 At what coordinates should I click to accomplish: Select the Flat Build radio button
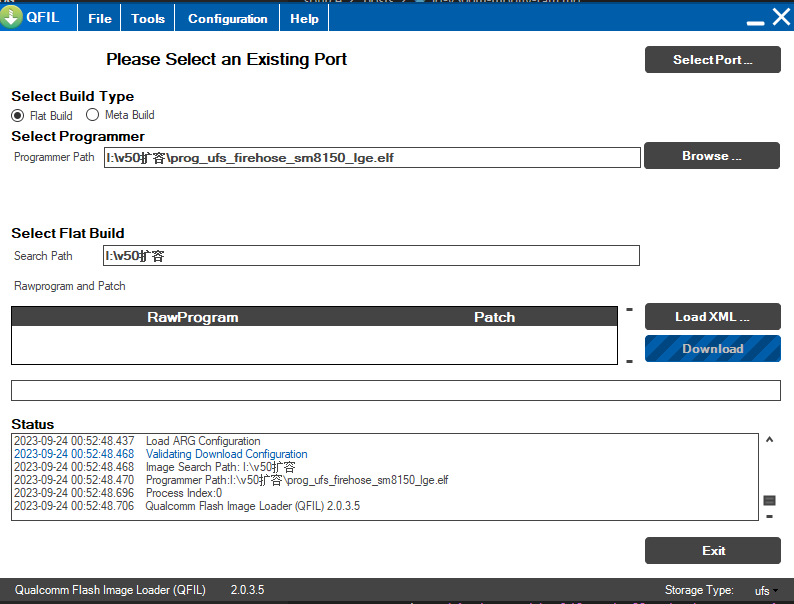[18, 116]
